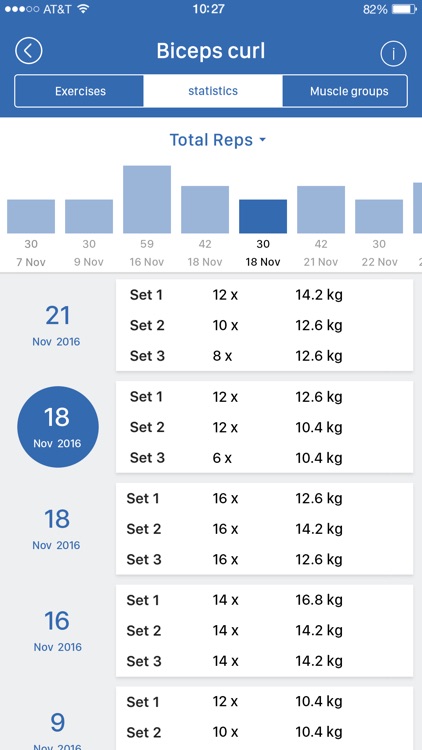Select the 9 Nov bar with 30 reps
This screenshot has height=750, width=422.
click(89, 216)
